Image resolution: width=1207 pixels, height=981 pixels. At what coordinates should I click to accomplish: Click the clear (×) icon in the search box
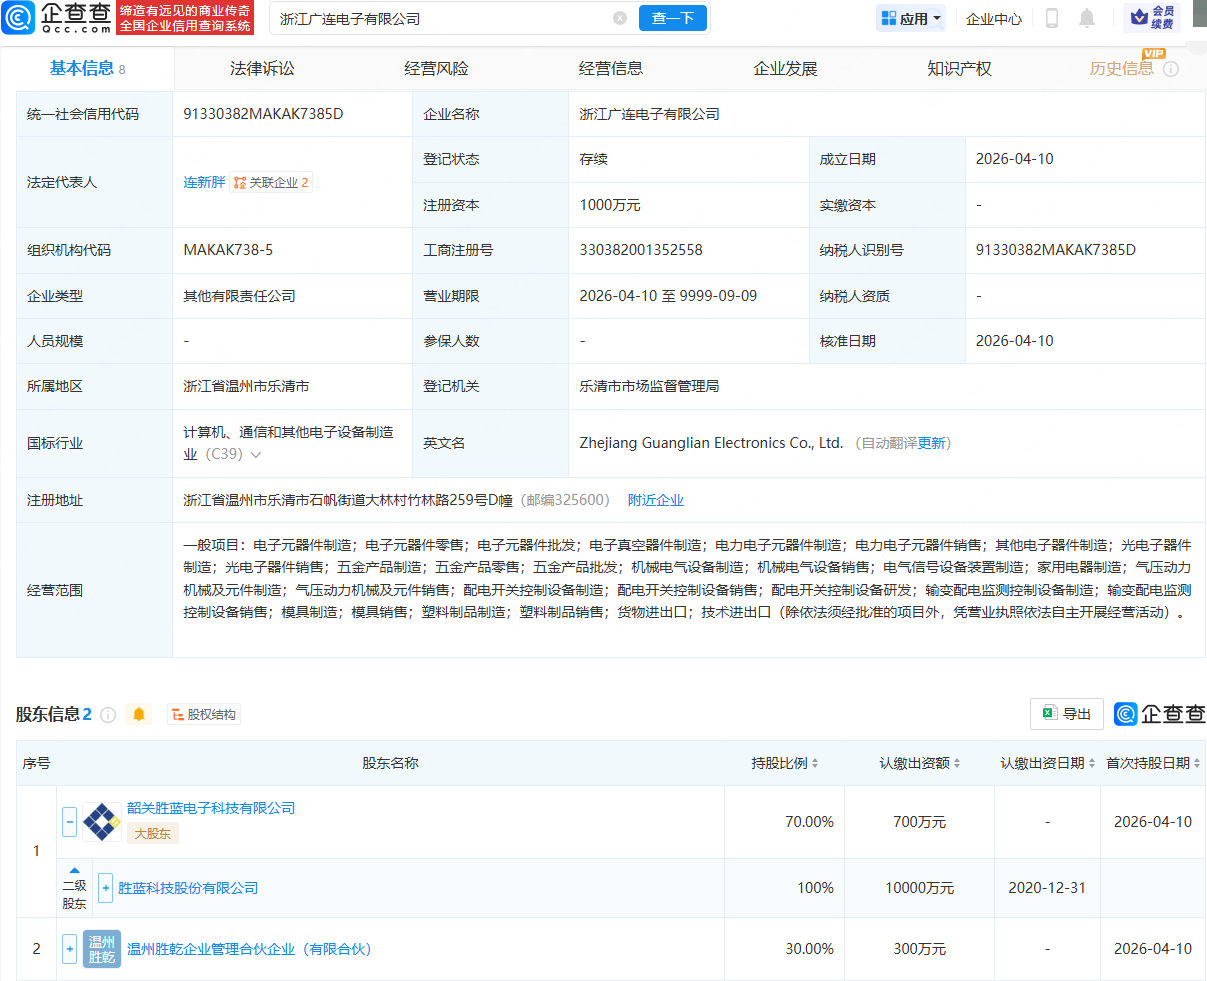619,18
